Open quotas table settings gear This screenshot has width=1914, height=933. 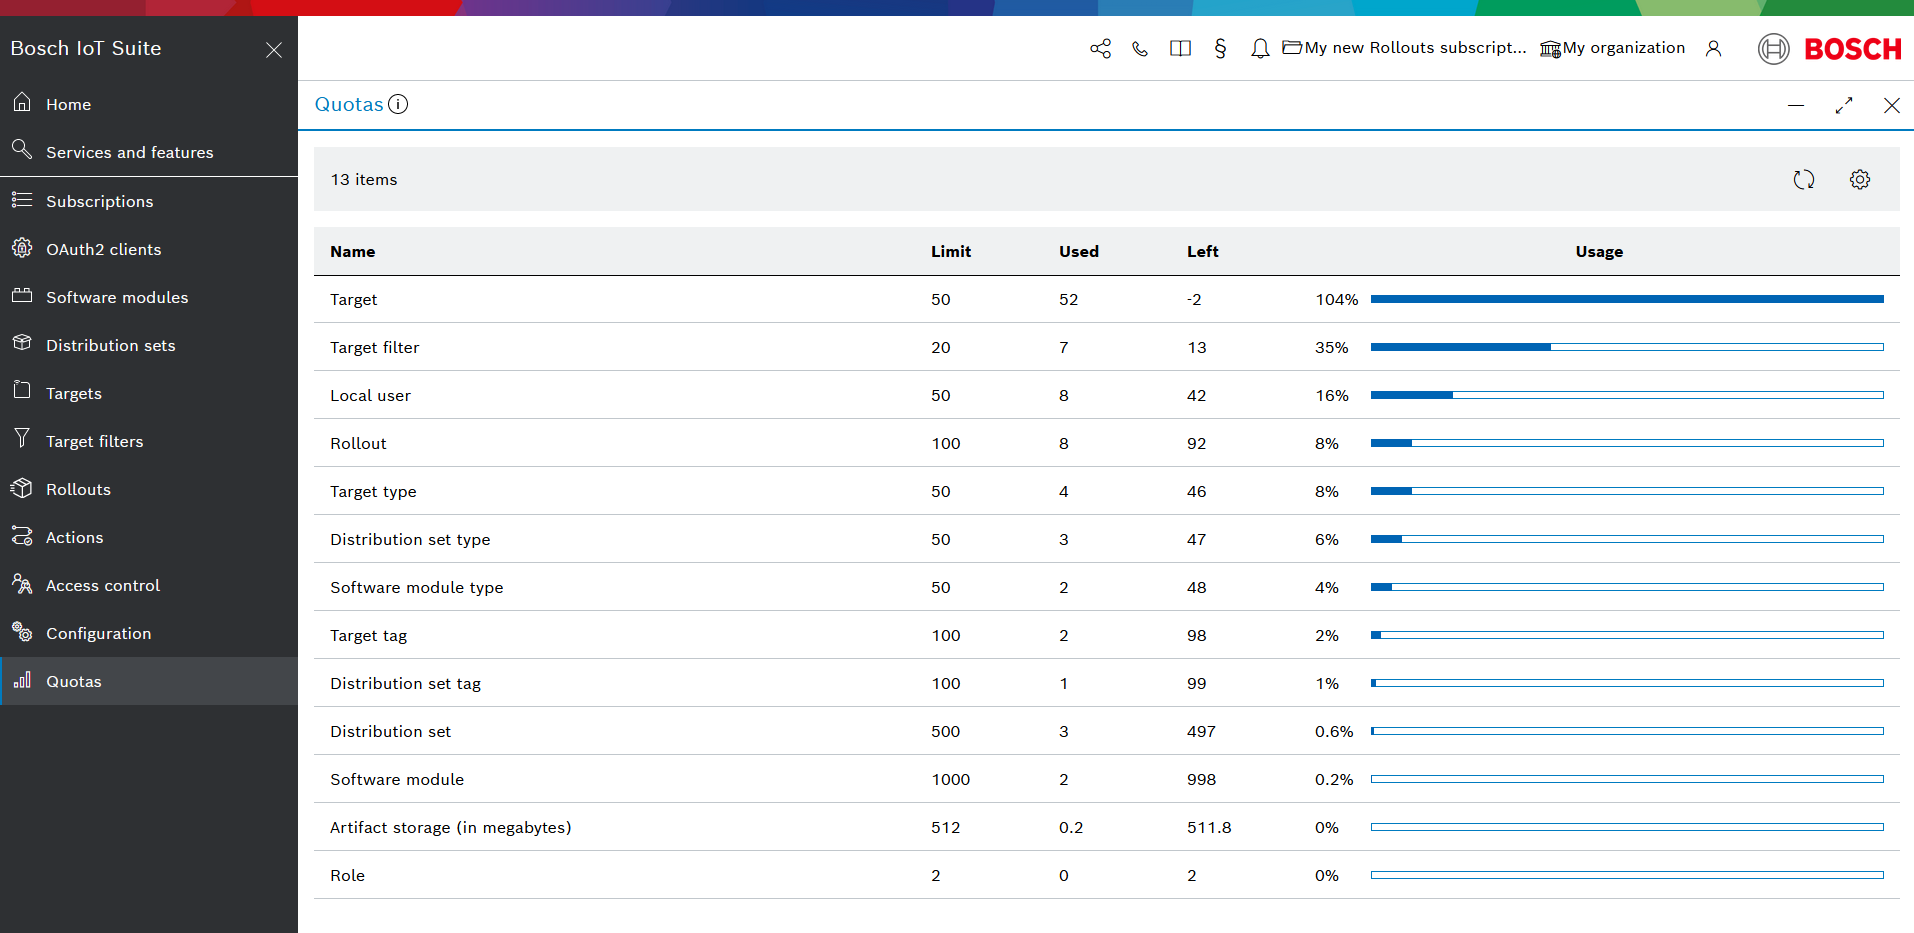pyautogui.click(x=1859, y=180)
